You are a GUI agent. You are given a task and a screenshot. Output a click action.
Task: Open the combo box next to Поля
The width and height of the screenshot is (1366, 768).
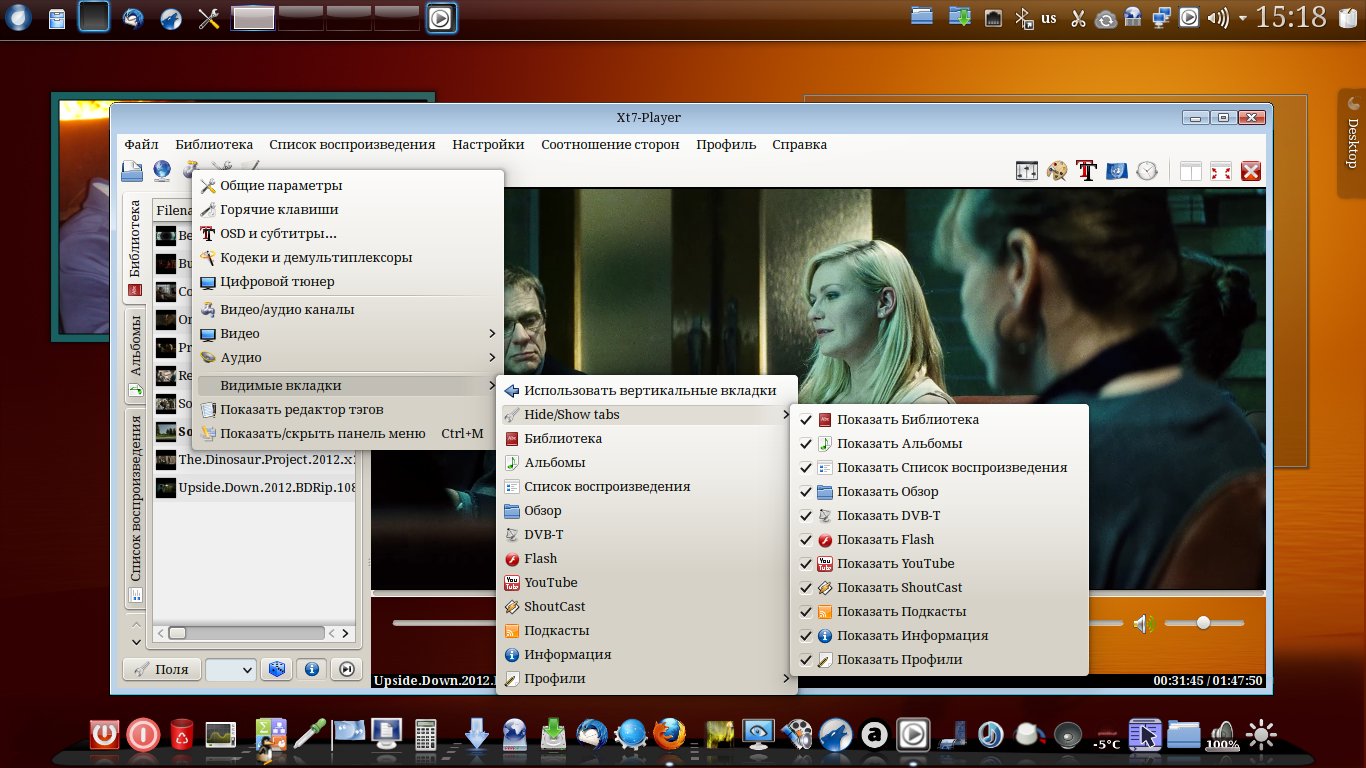pos(231,669)
